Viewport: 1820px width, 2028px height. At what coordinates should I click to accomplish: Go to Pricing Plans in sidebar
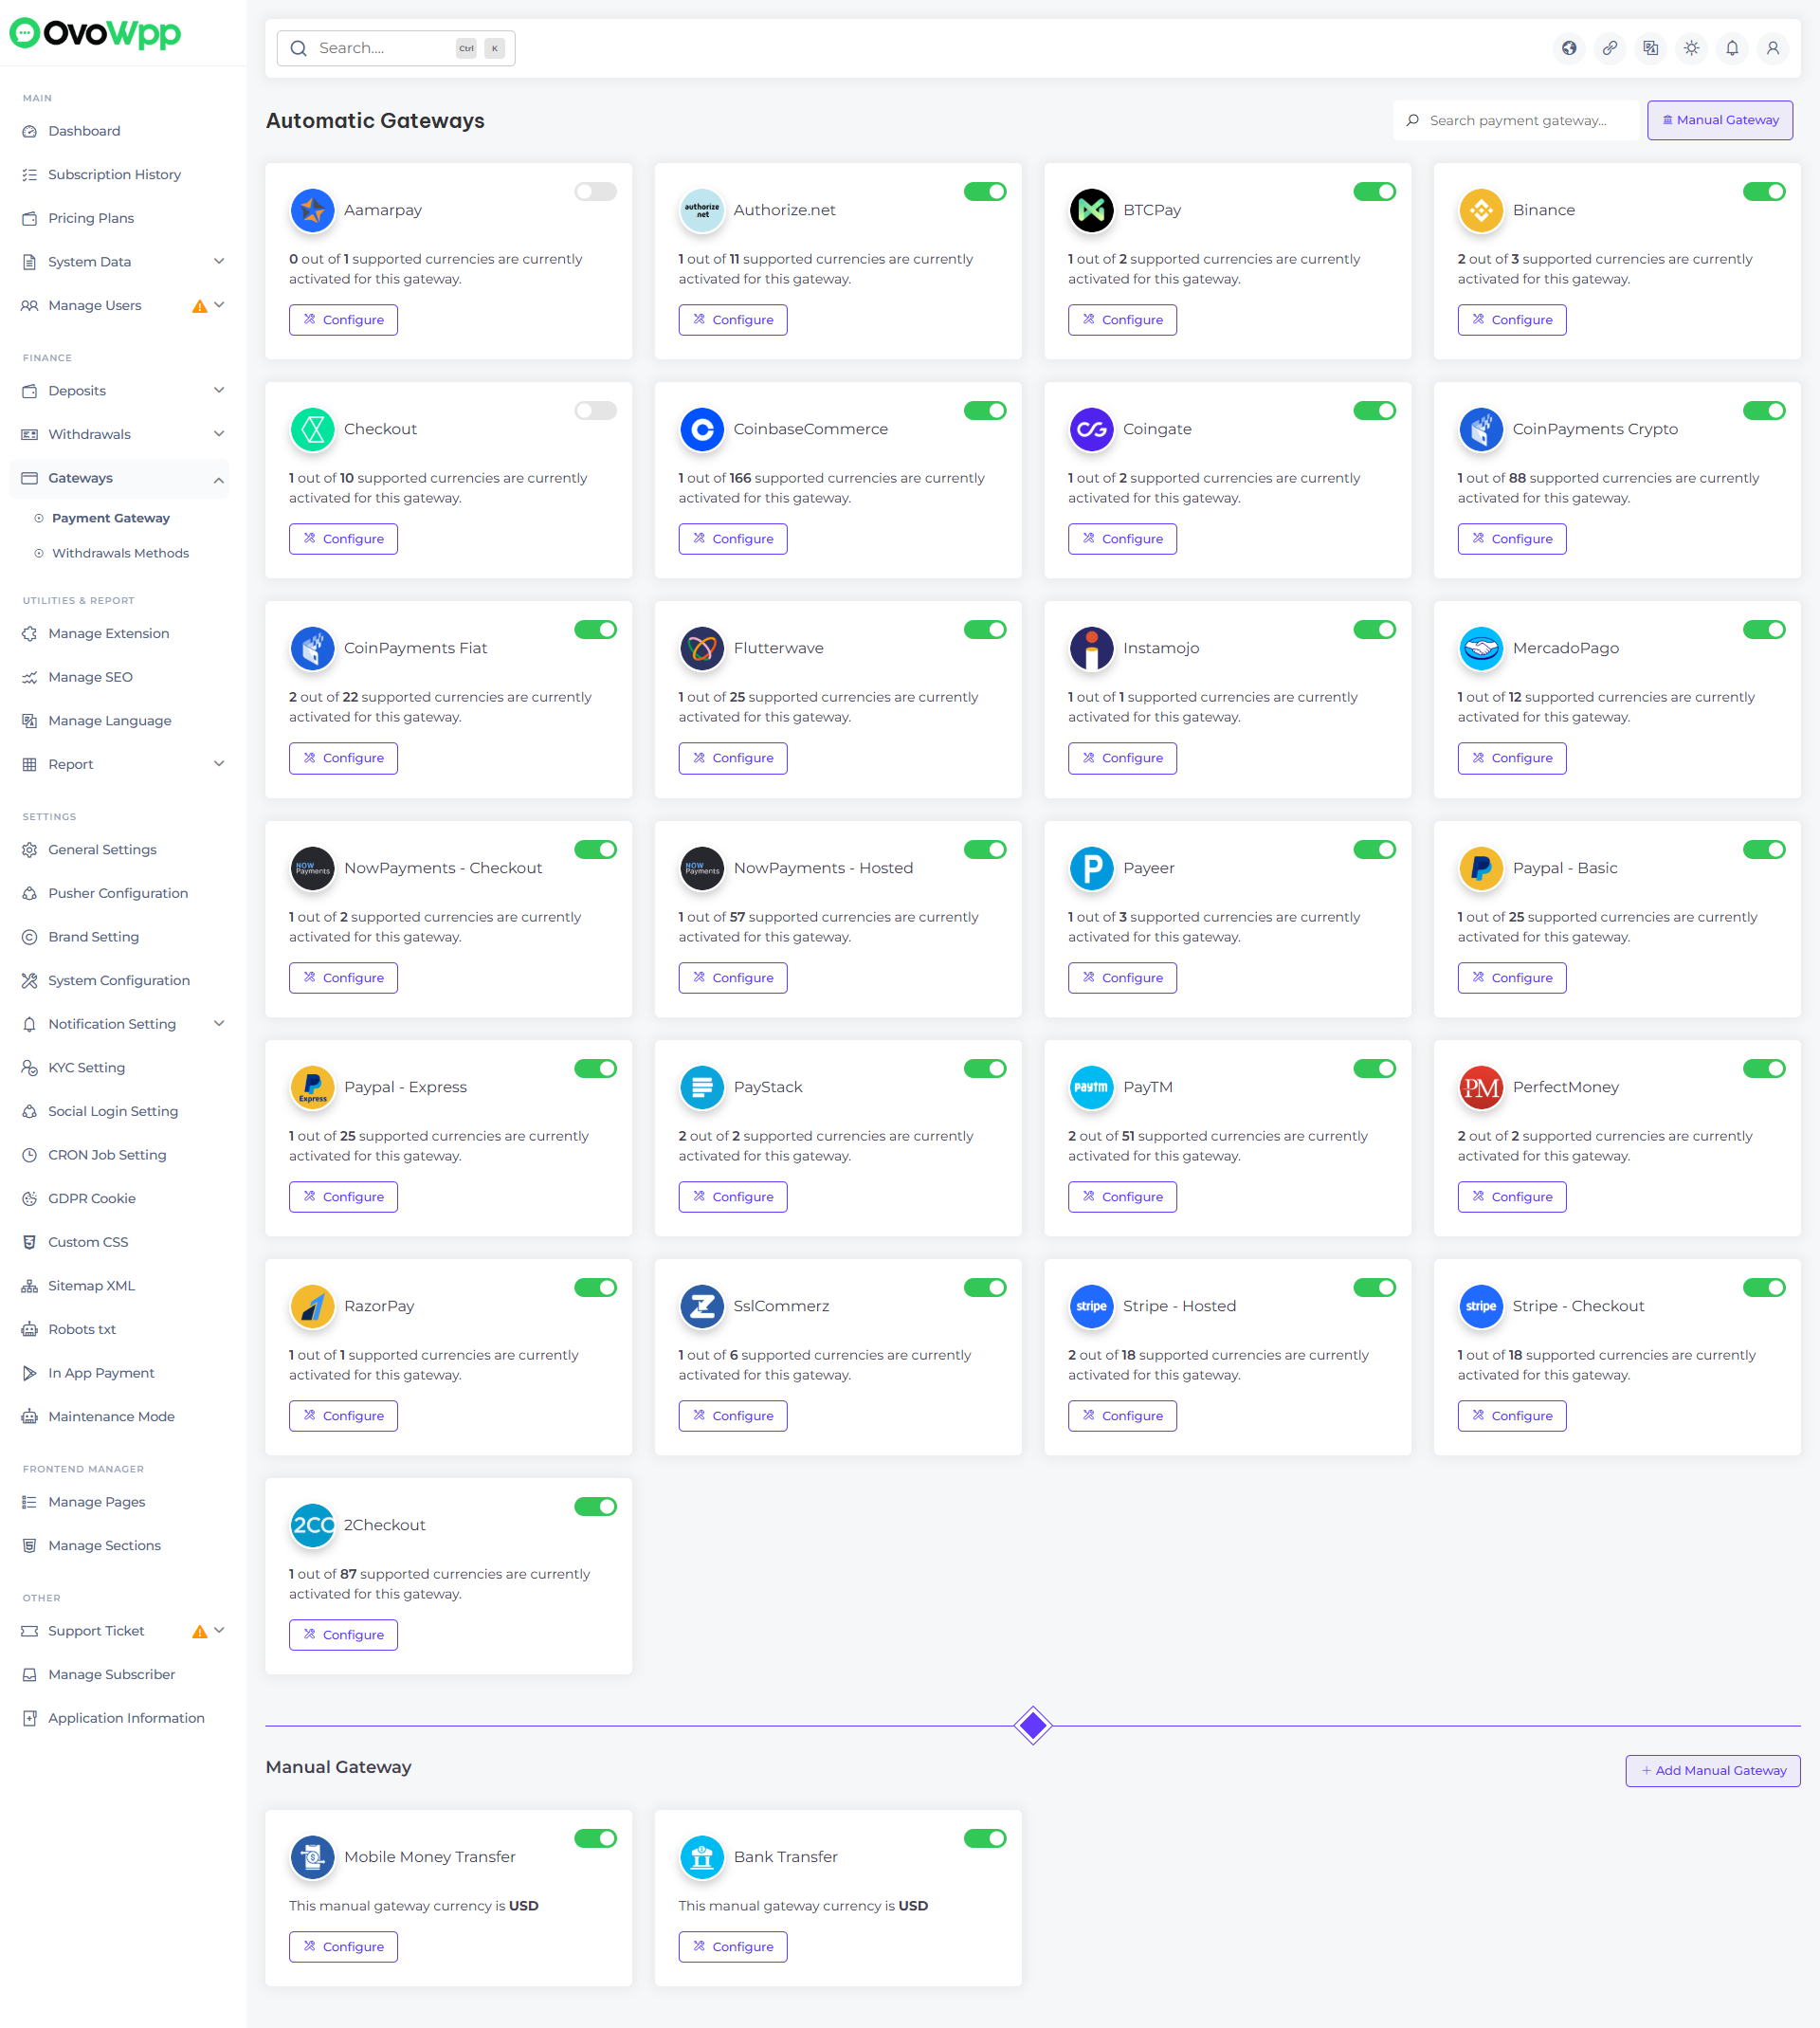91,218
